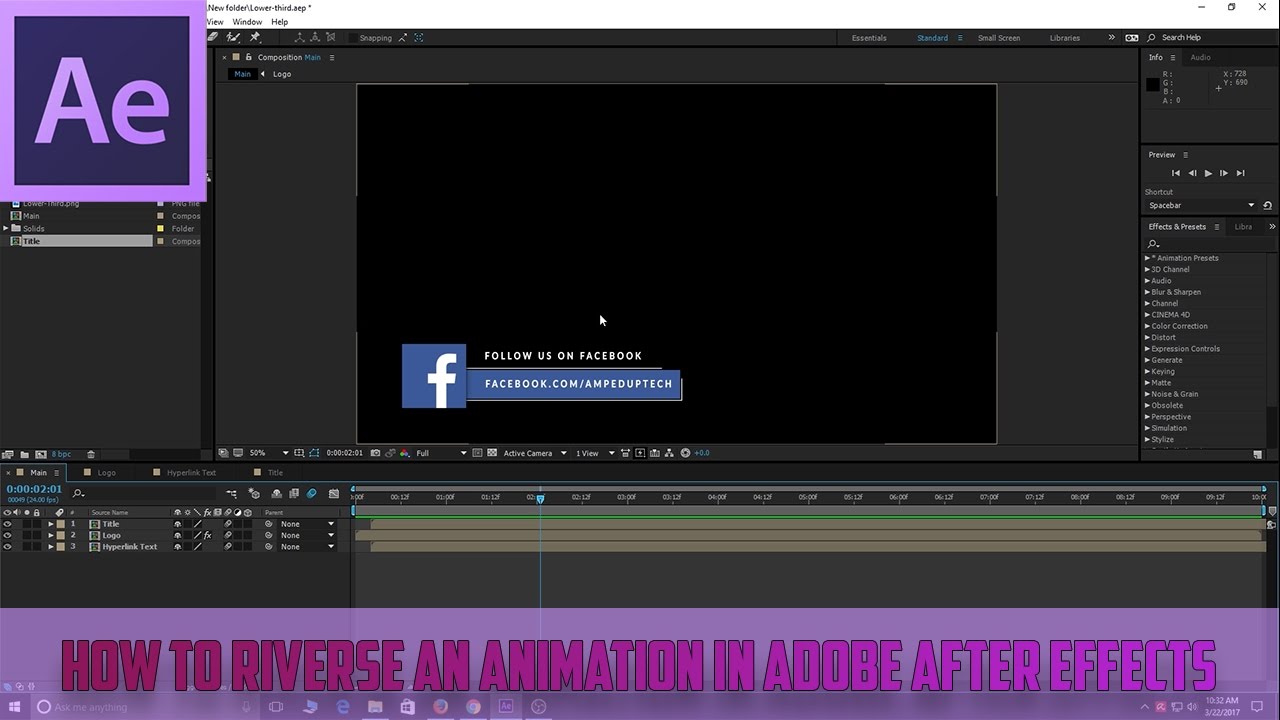This screenshot has height=720, width=1280.
Task: Select the Libraries workspace
Action: point(1065,38)
